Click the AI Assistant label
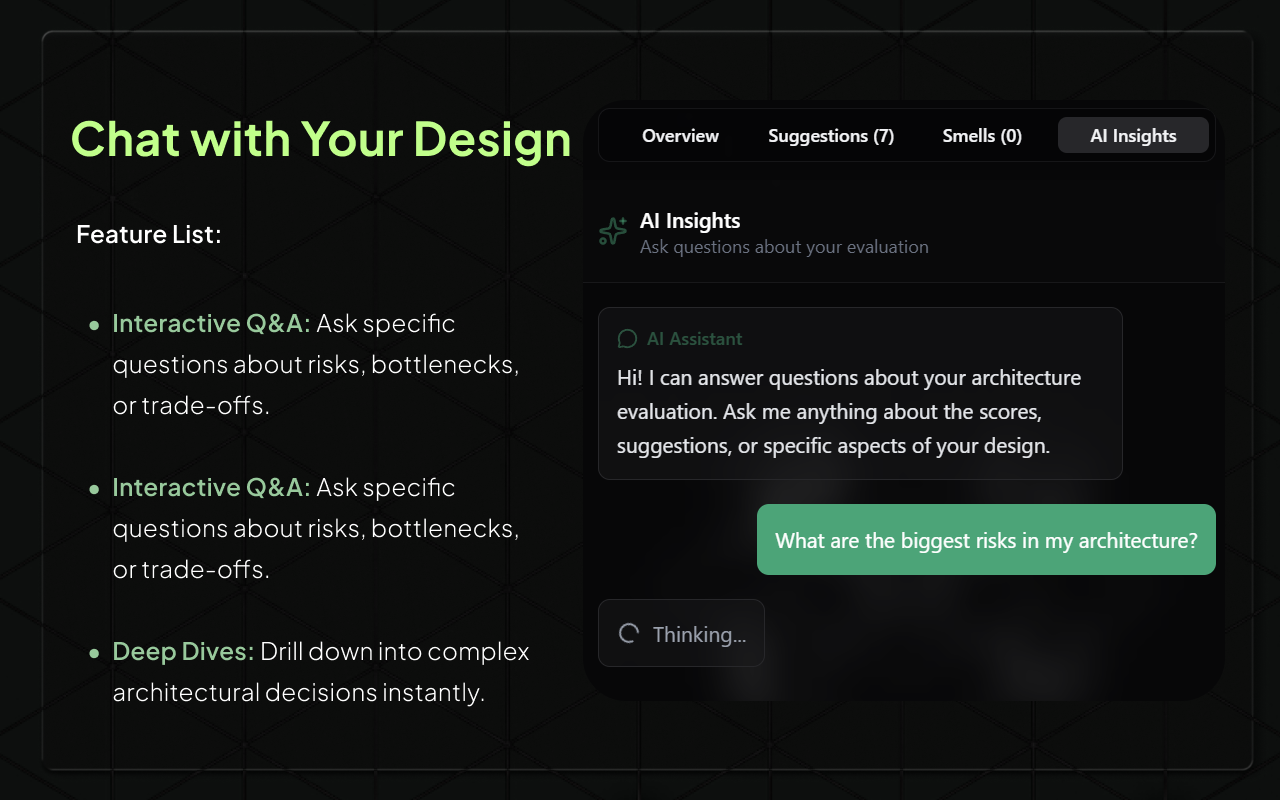 coord(695,339)
